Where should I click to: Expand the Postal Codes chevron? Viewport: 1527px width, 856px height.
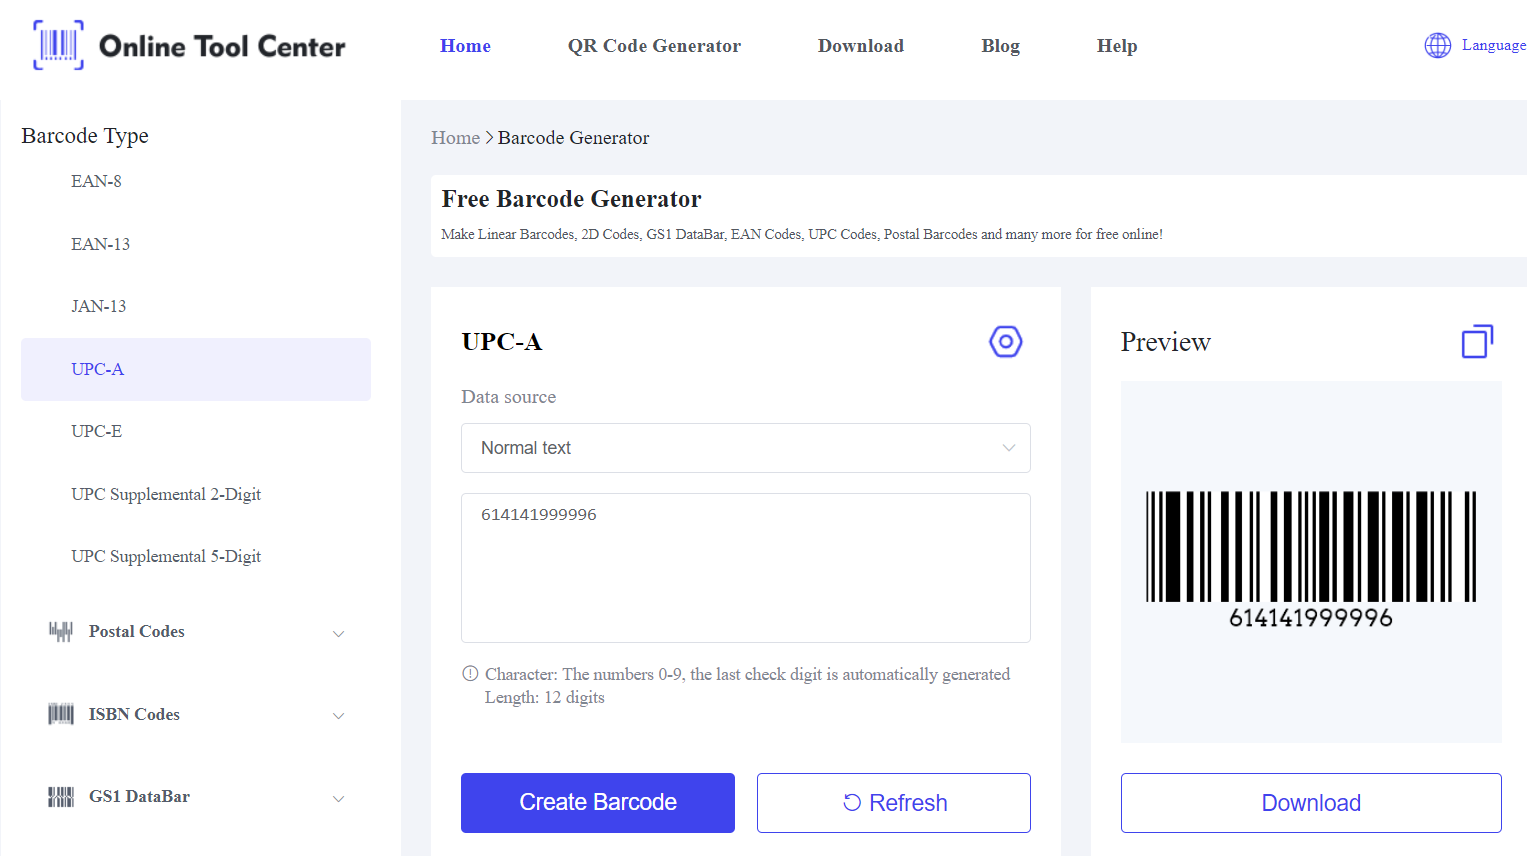[x=338, y=634]
